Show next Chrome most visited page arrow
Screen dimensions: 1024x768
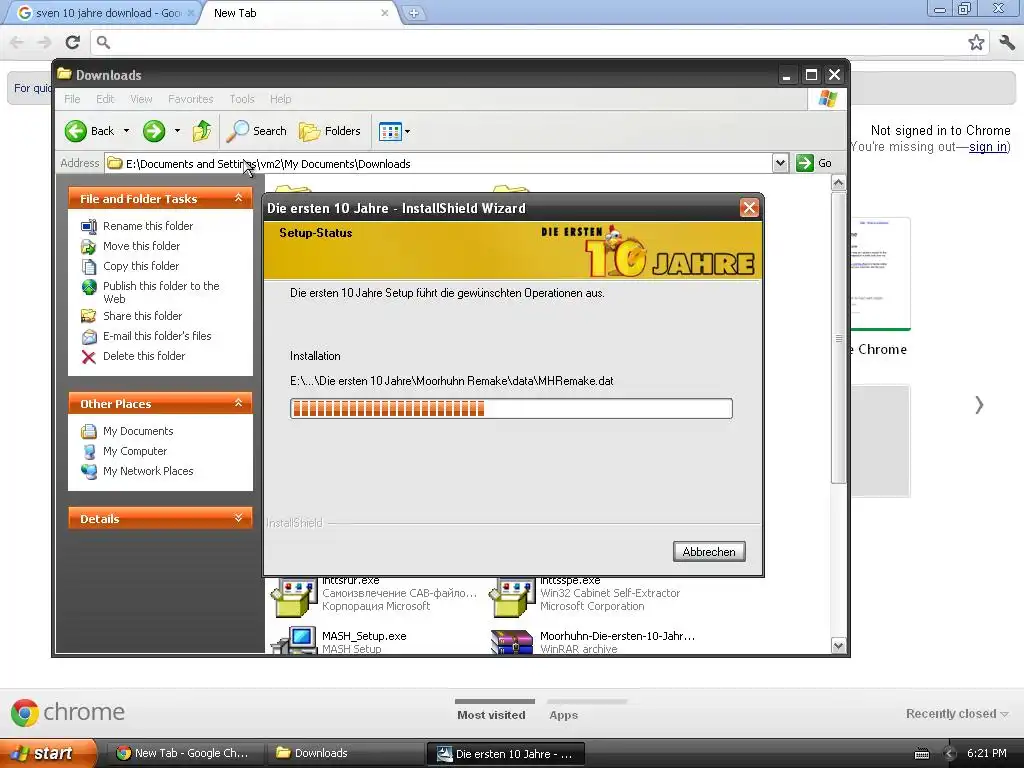click(979, 405)
